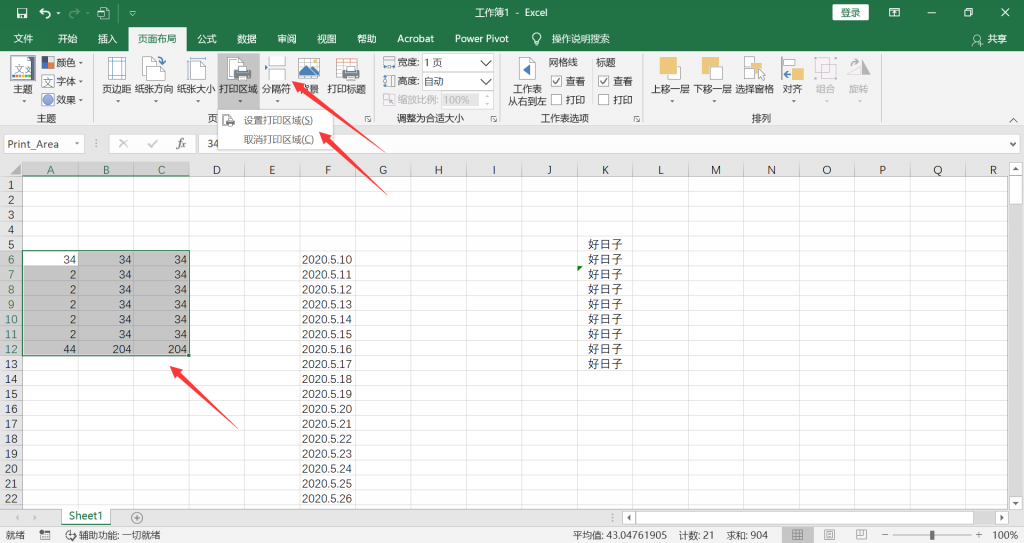This screenshot has width=1024, height=543.
Task: Expand the formula bar chevron
Action: point(1013,144)
